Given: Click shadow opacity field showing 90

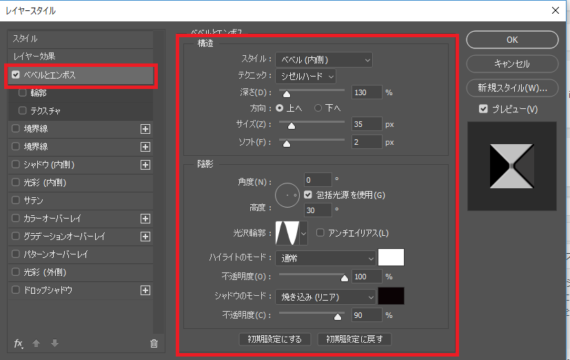Looking at the screenshot, I should pyautogui.click(x=366, y=315).
